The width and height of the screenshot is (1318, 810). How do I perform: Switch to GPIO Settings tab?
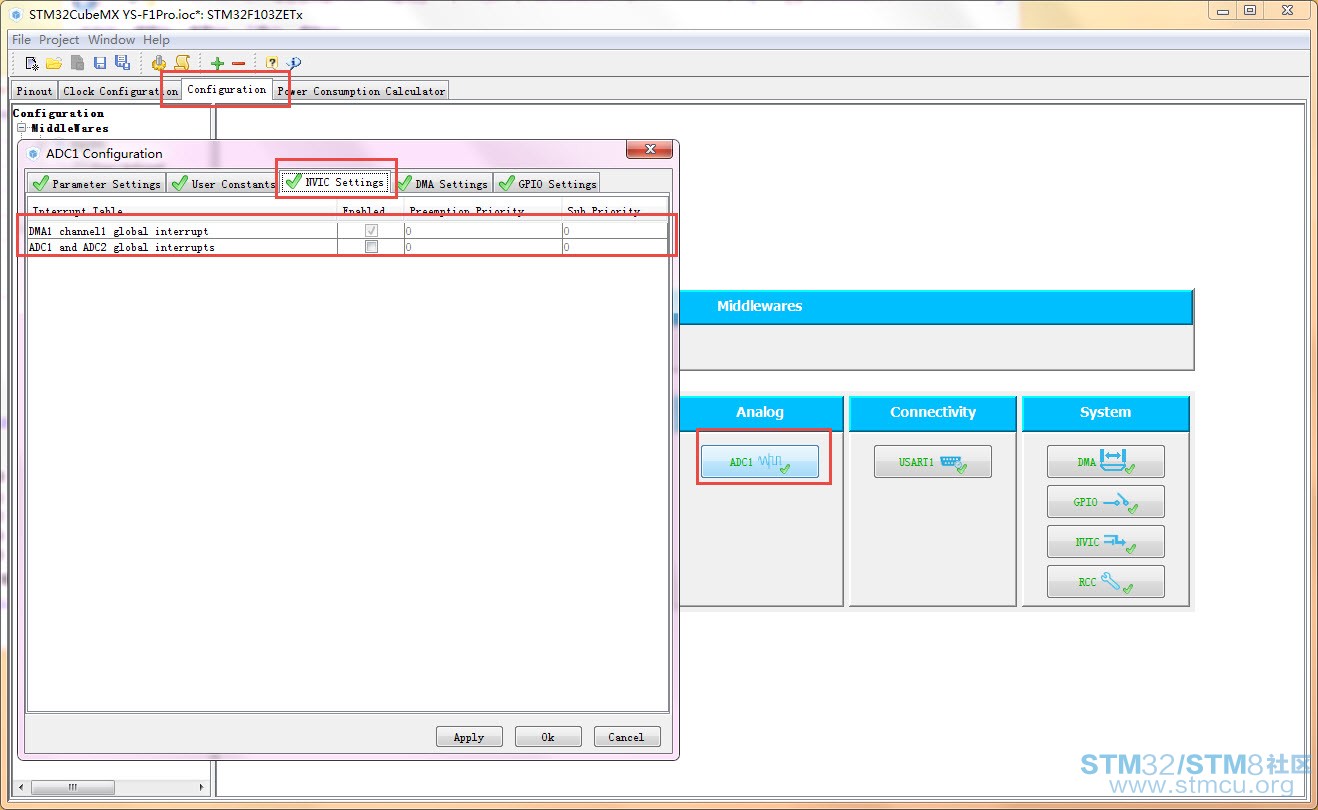tap(547, 183)
